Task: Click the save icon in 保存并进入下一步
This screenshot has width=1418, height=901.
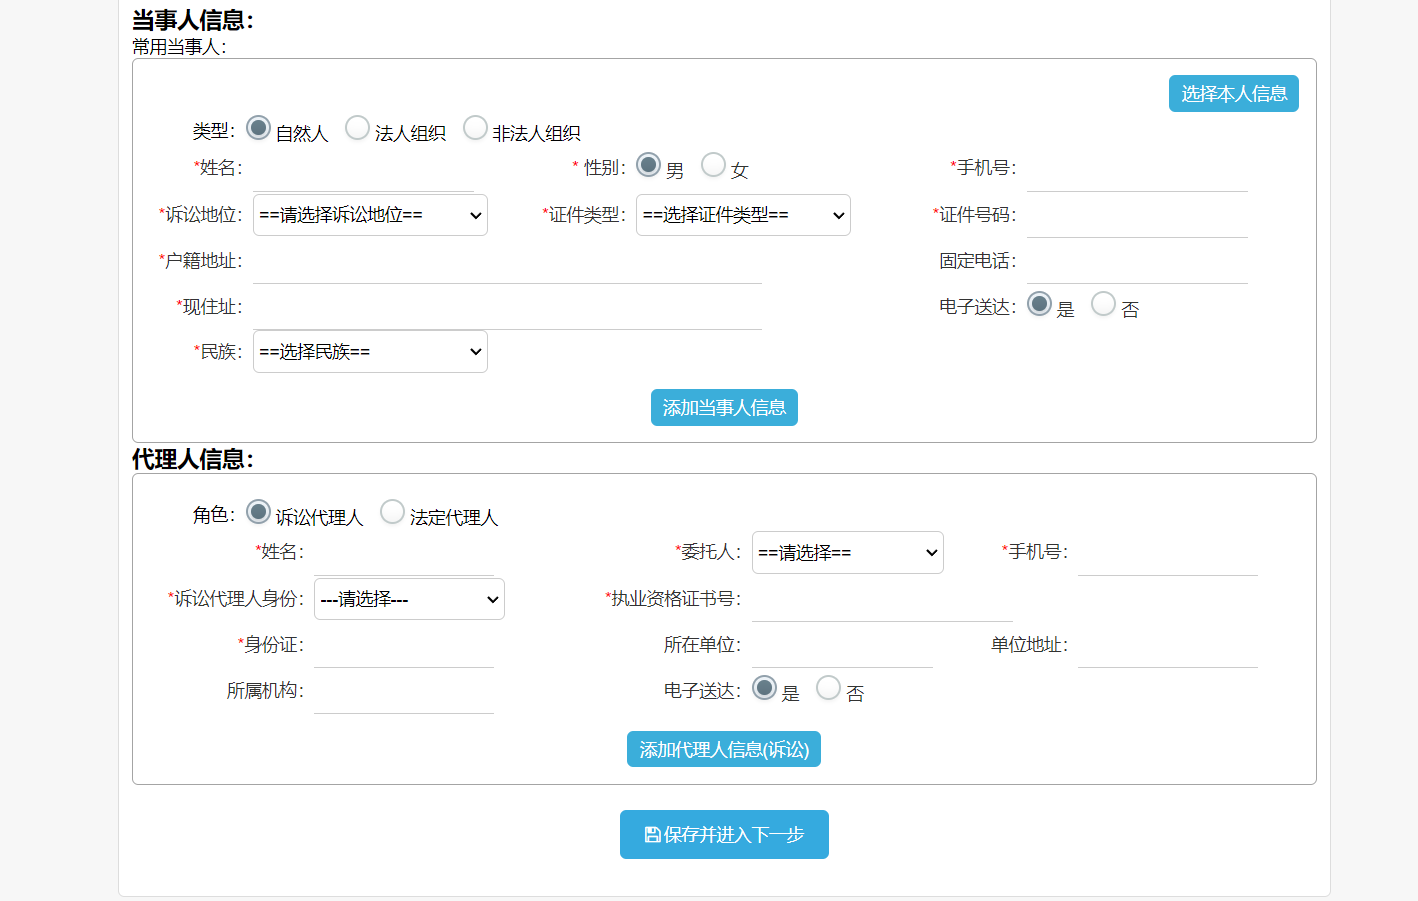Action: click(652, 834)
